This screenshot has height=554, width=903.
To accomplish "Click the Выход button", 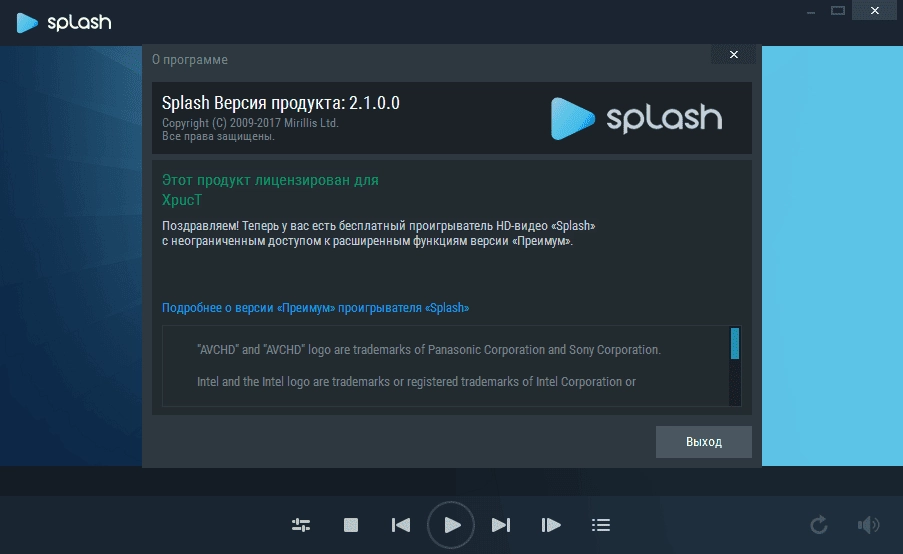I will [x=704, y=442].
